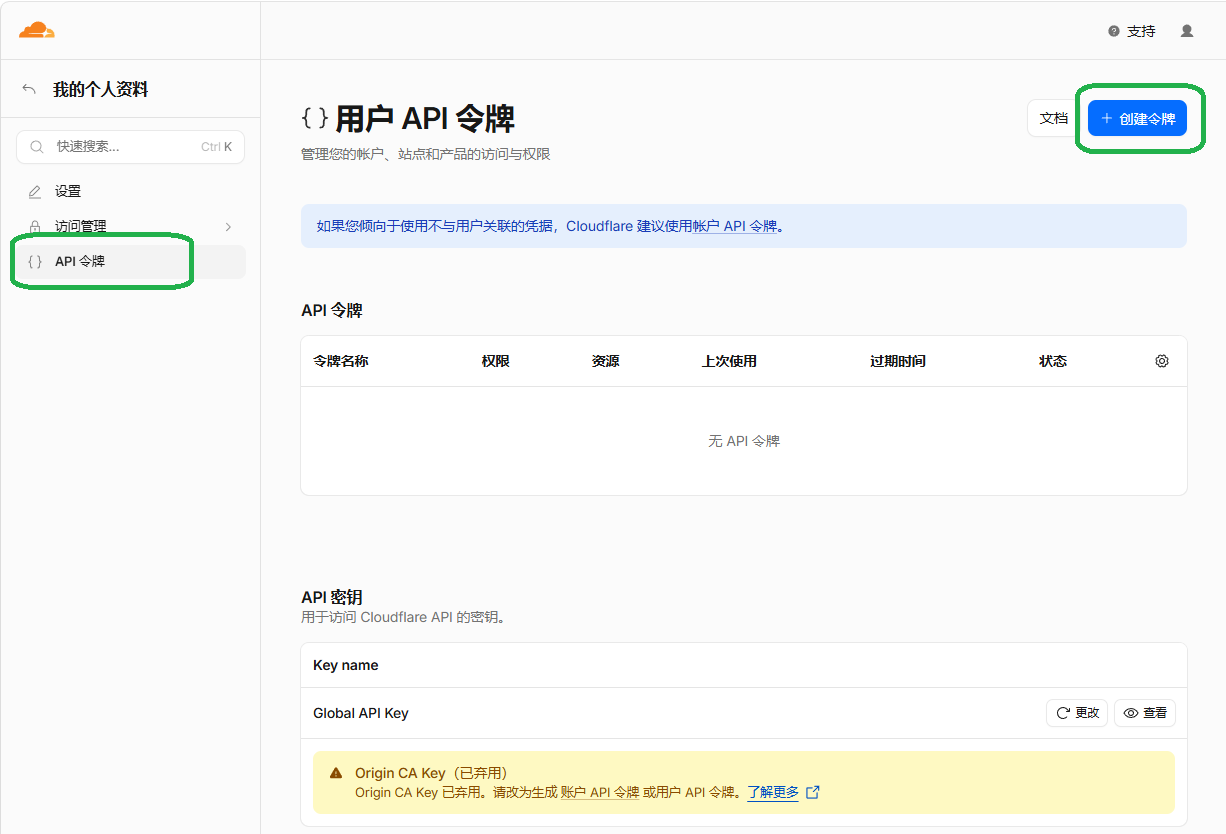Follow the 账户 API 令牌 link in yellow warning
1226x834 pixels.
600,792
